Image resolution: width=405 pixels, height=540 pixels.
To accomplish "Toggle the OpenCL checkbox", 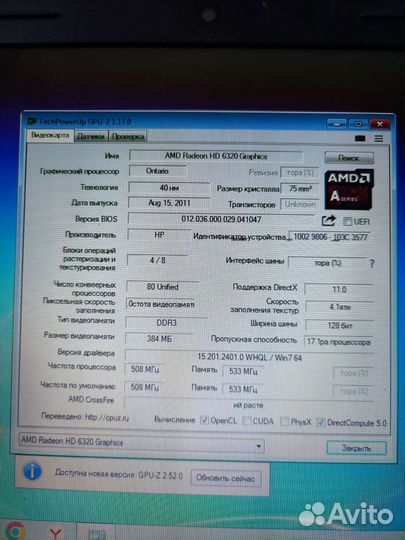I will (204, 420).
